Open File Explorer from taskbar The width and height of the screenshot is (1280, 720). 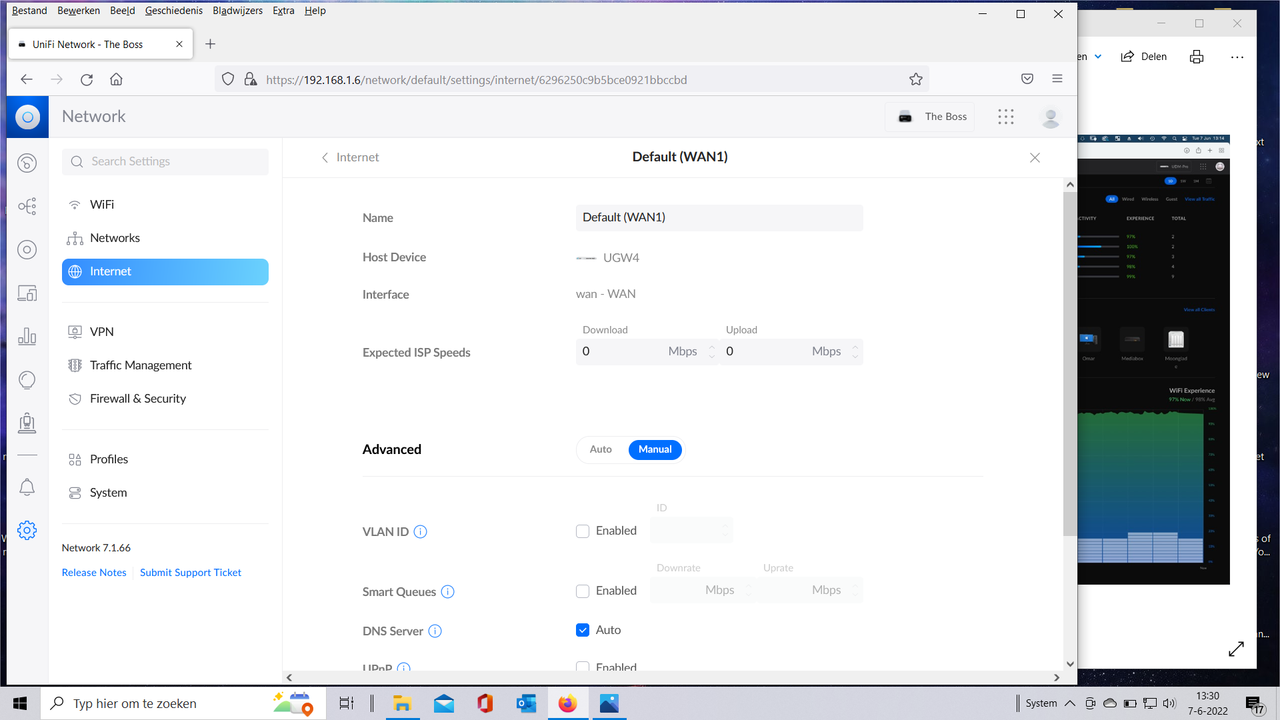tap(401, 703)
